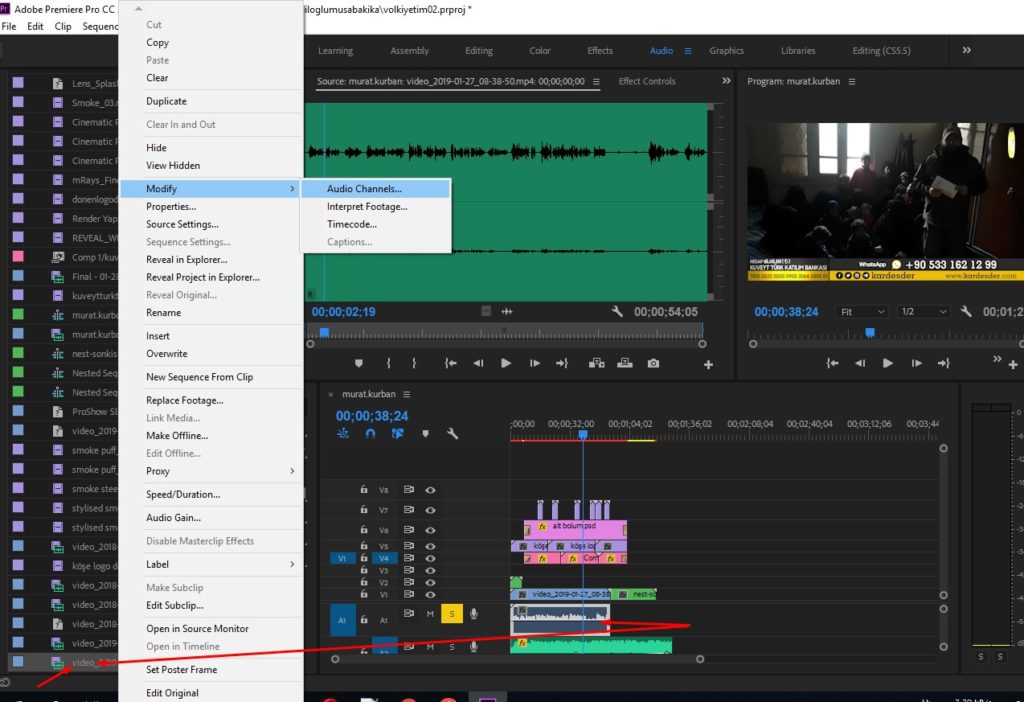Open the 1/2 playback resolution dropdown
The height and width of the screenshot is (702, 1024).
923,311
